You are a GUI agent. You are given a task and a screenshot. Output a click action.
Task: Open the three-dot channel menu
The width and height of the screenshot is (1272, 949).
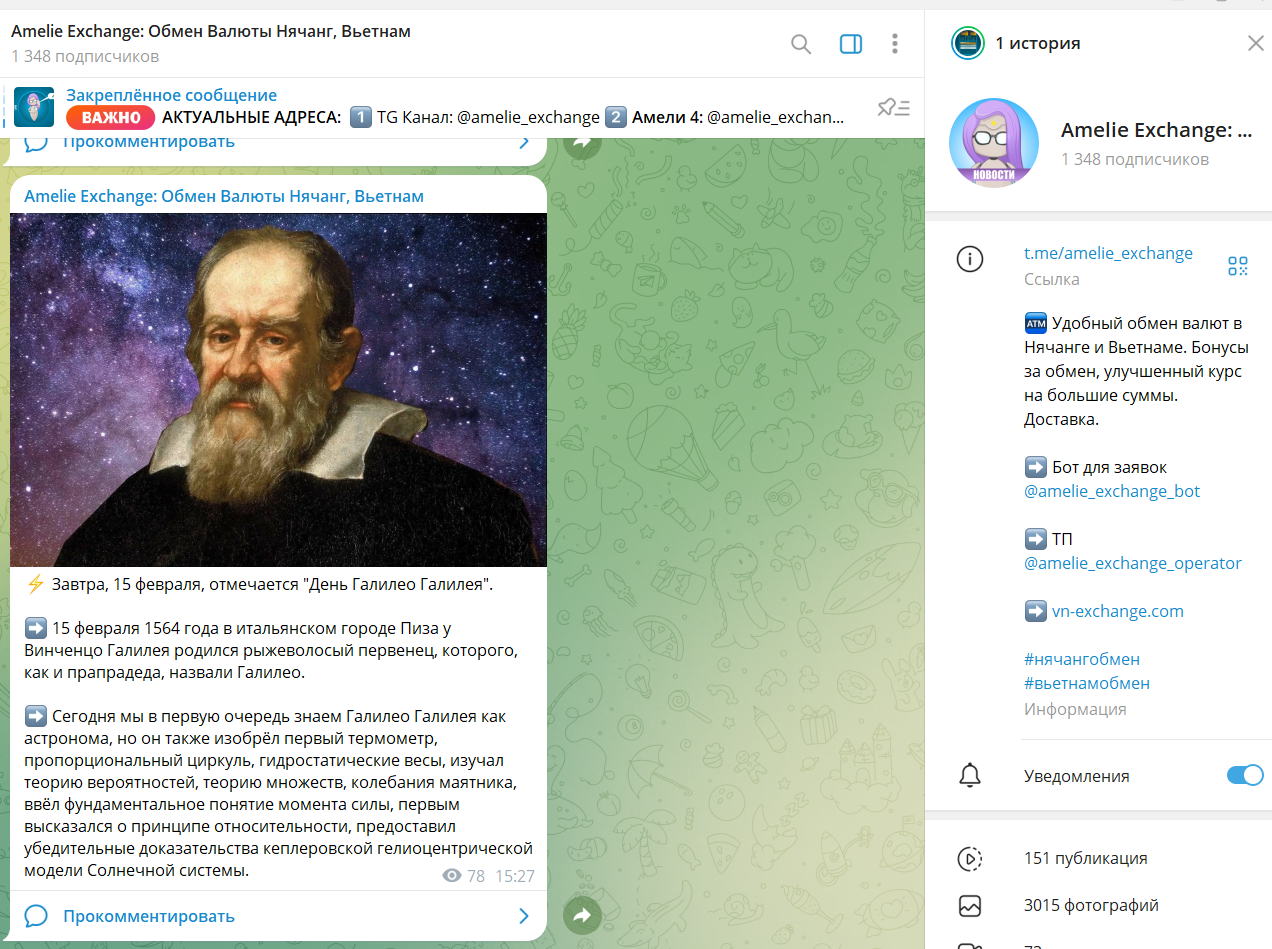click(895, 44)
